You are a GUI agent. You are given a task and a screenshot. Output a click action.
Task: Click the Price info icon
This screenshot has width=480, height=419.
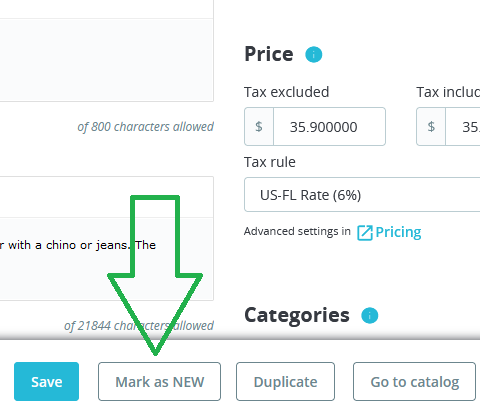(x=314, y=54)
